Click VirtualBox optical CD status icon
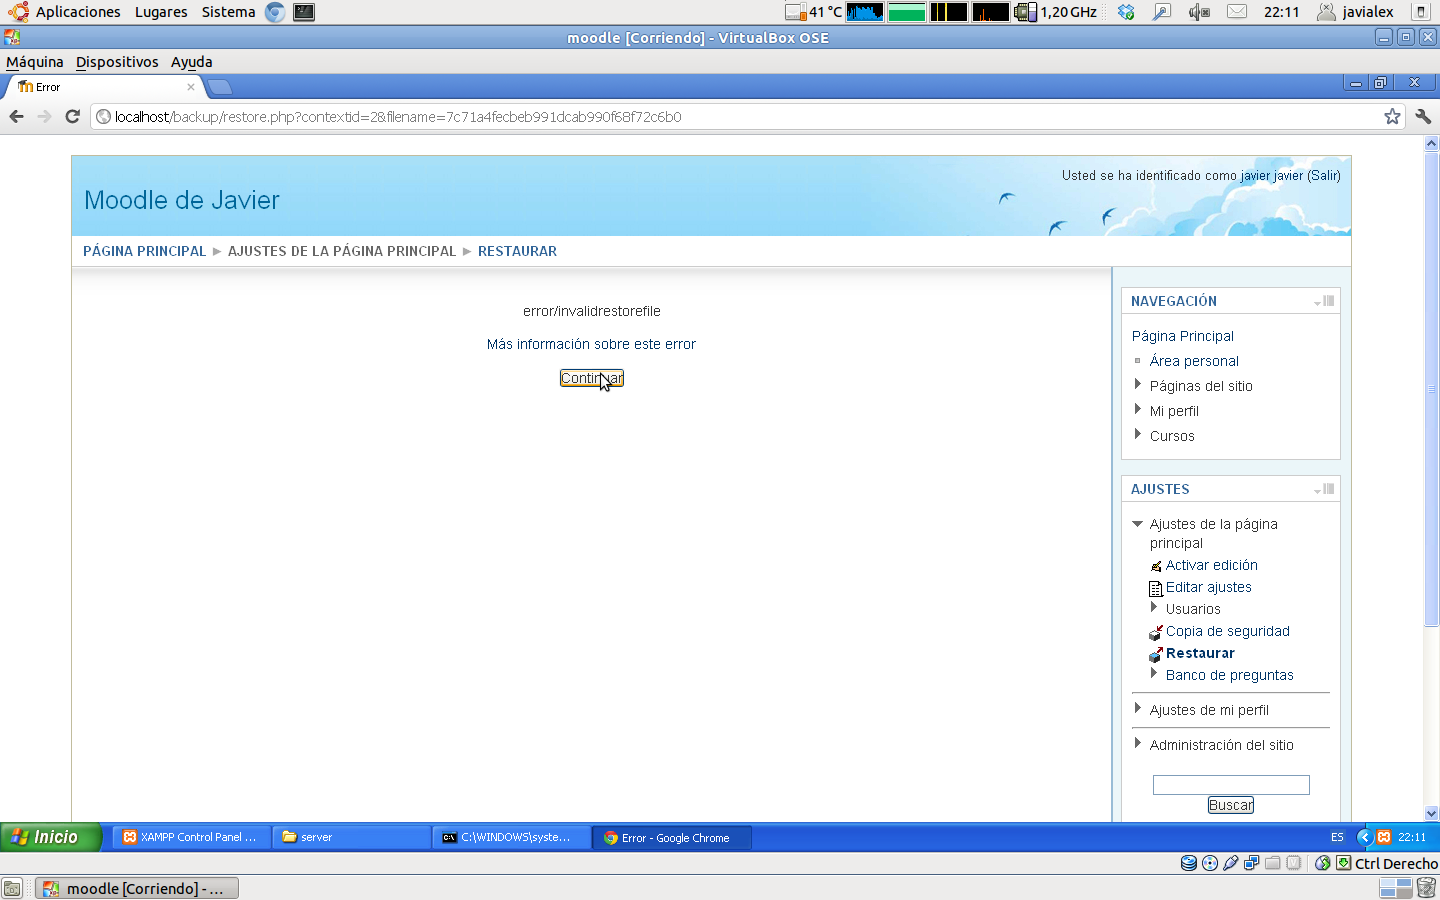Viewport: 1440px width, 900px height. (1210, 863)
